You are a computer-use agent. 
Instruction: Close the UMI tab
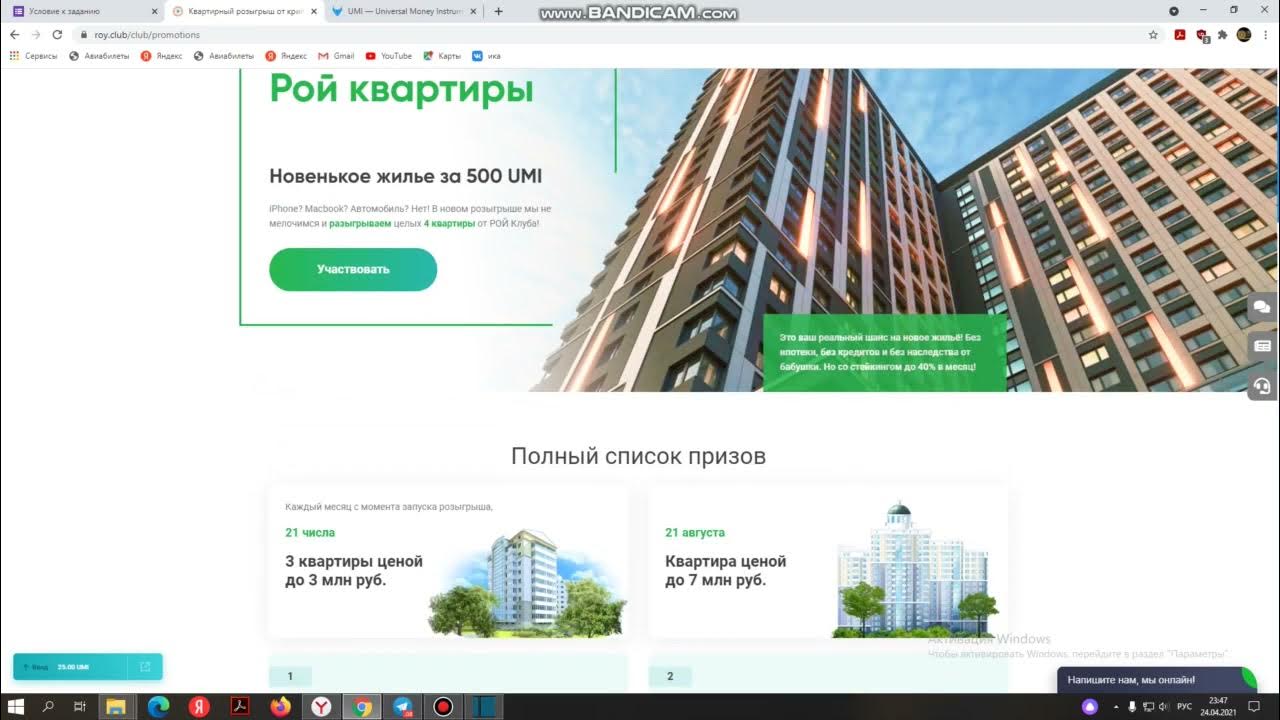(x=472, y=12)
